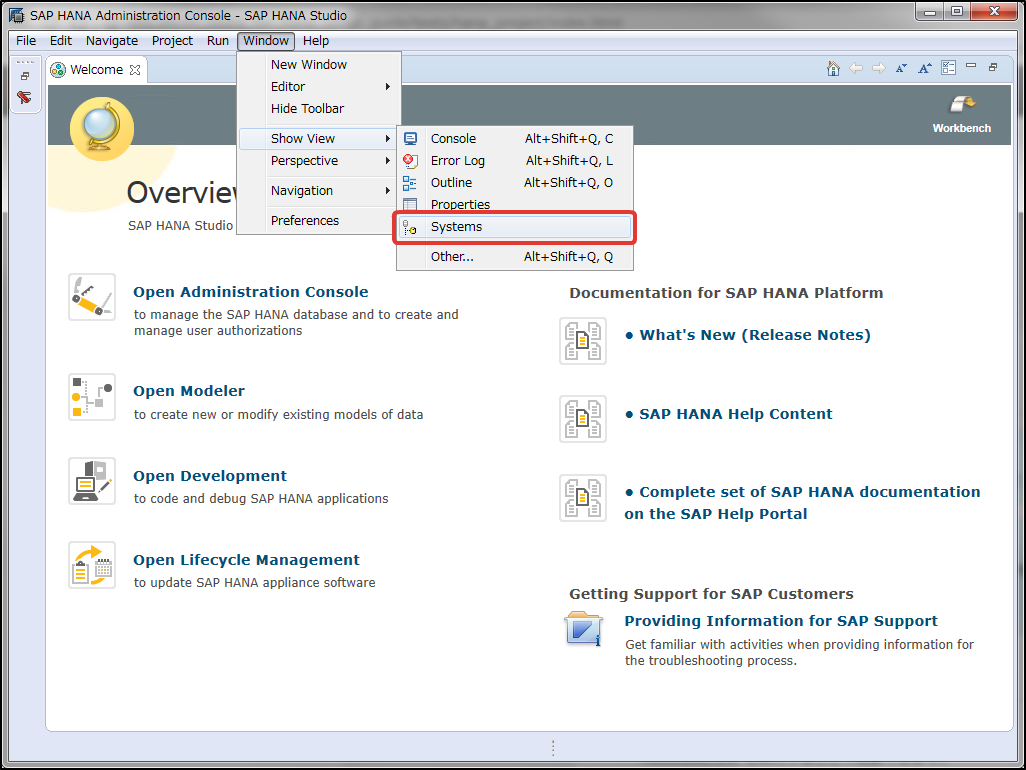The width and height of the screenshot is (1026, 770).
Task: Click the SAP HANA Help Content document icon
Action: [583, 419]
